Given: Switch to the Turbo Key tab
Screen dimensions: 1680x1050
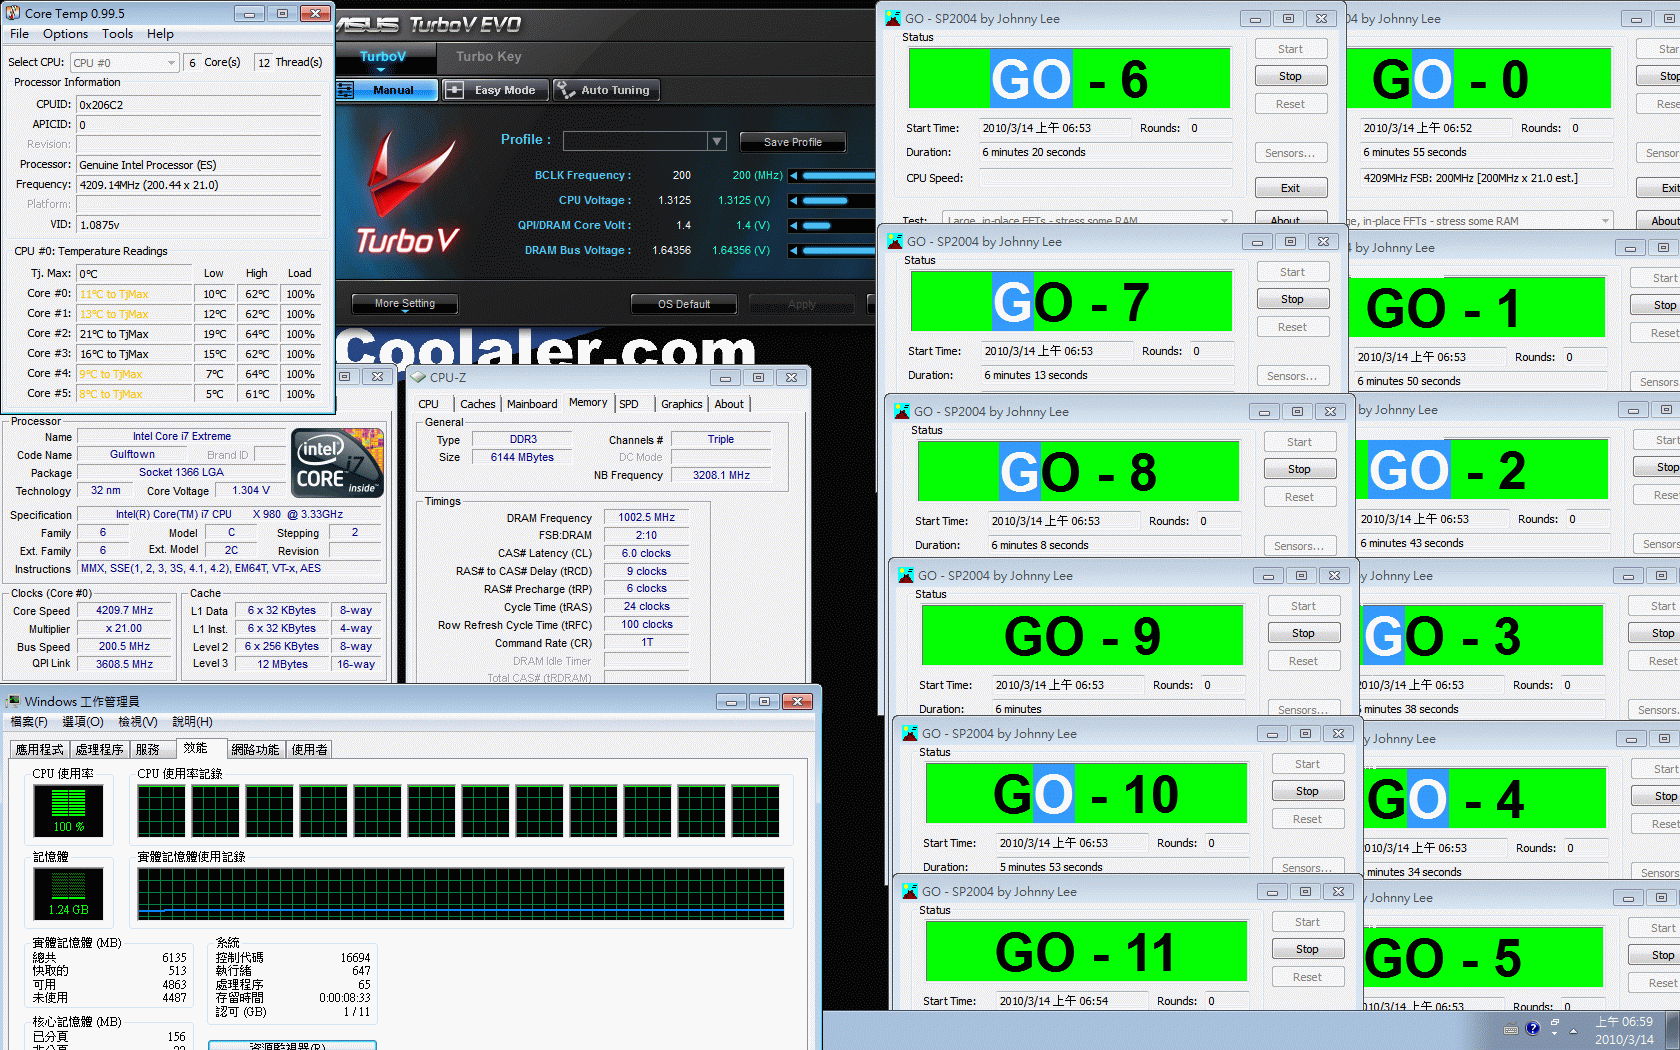Looking at the screenshot, I should coord(489,57).
